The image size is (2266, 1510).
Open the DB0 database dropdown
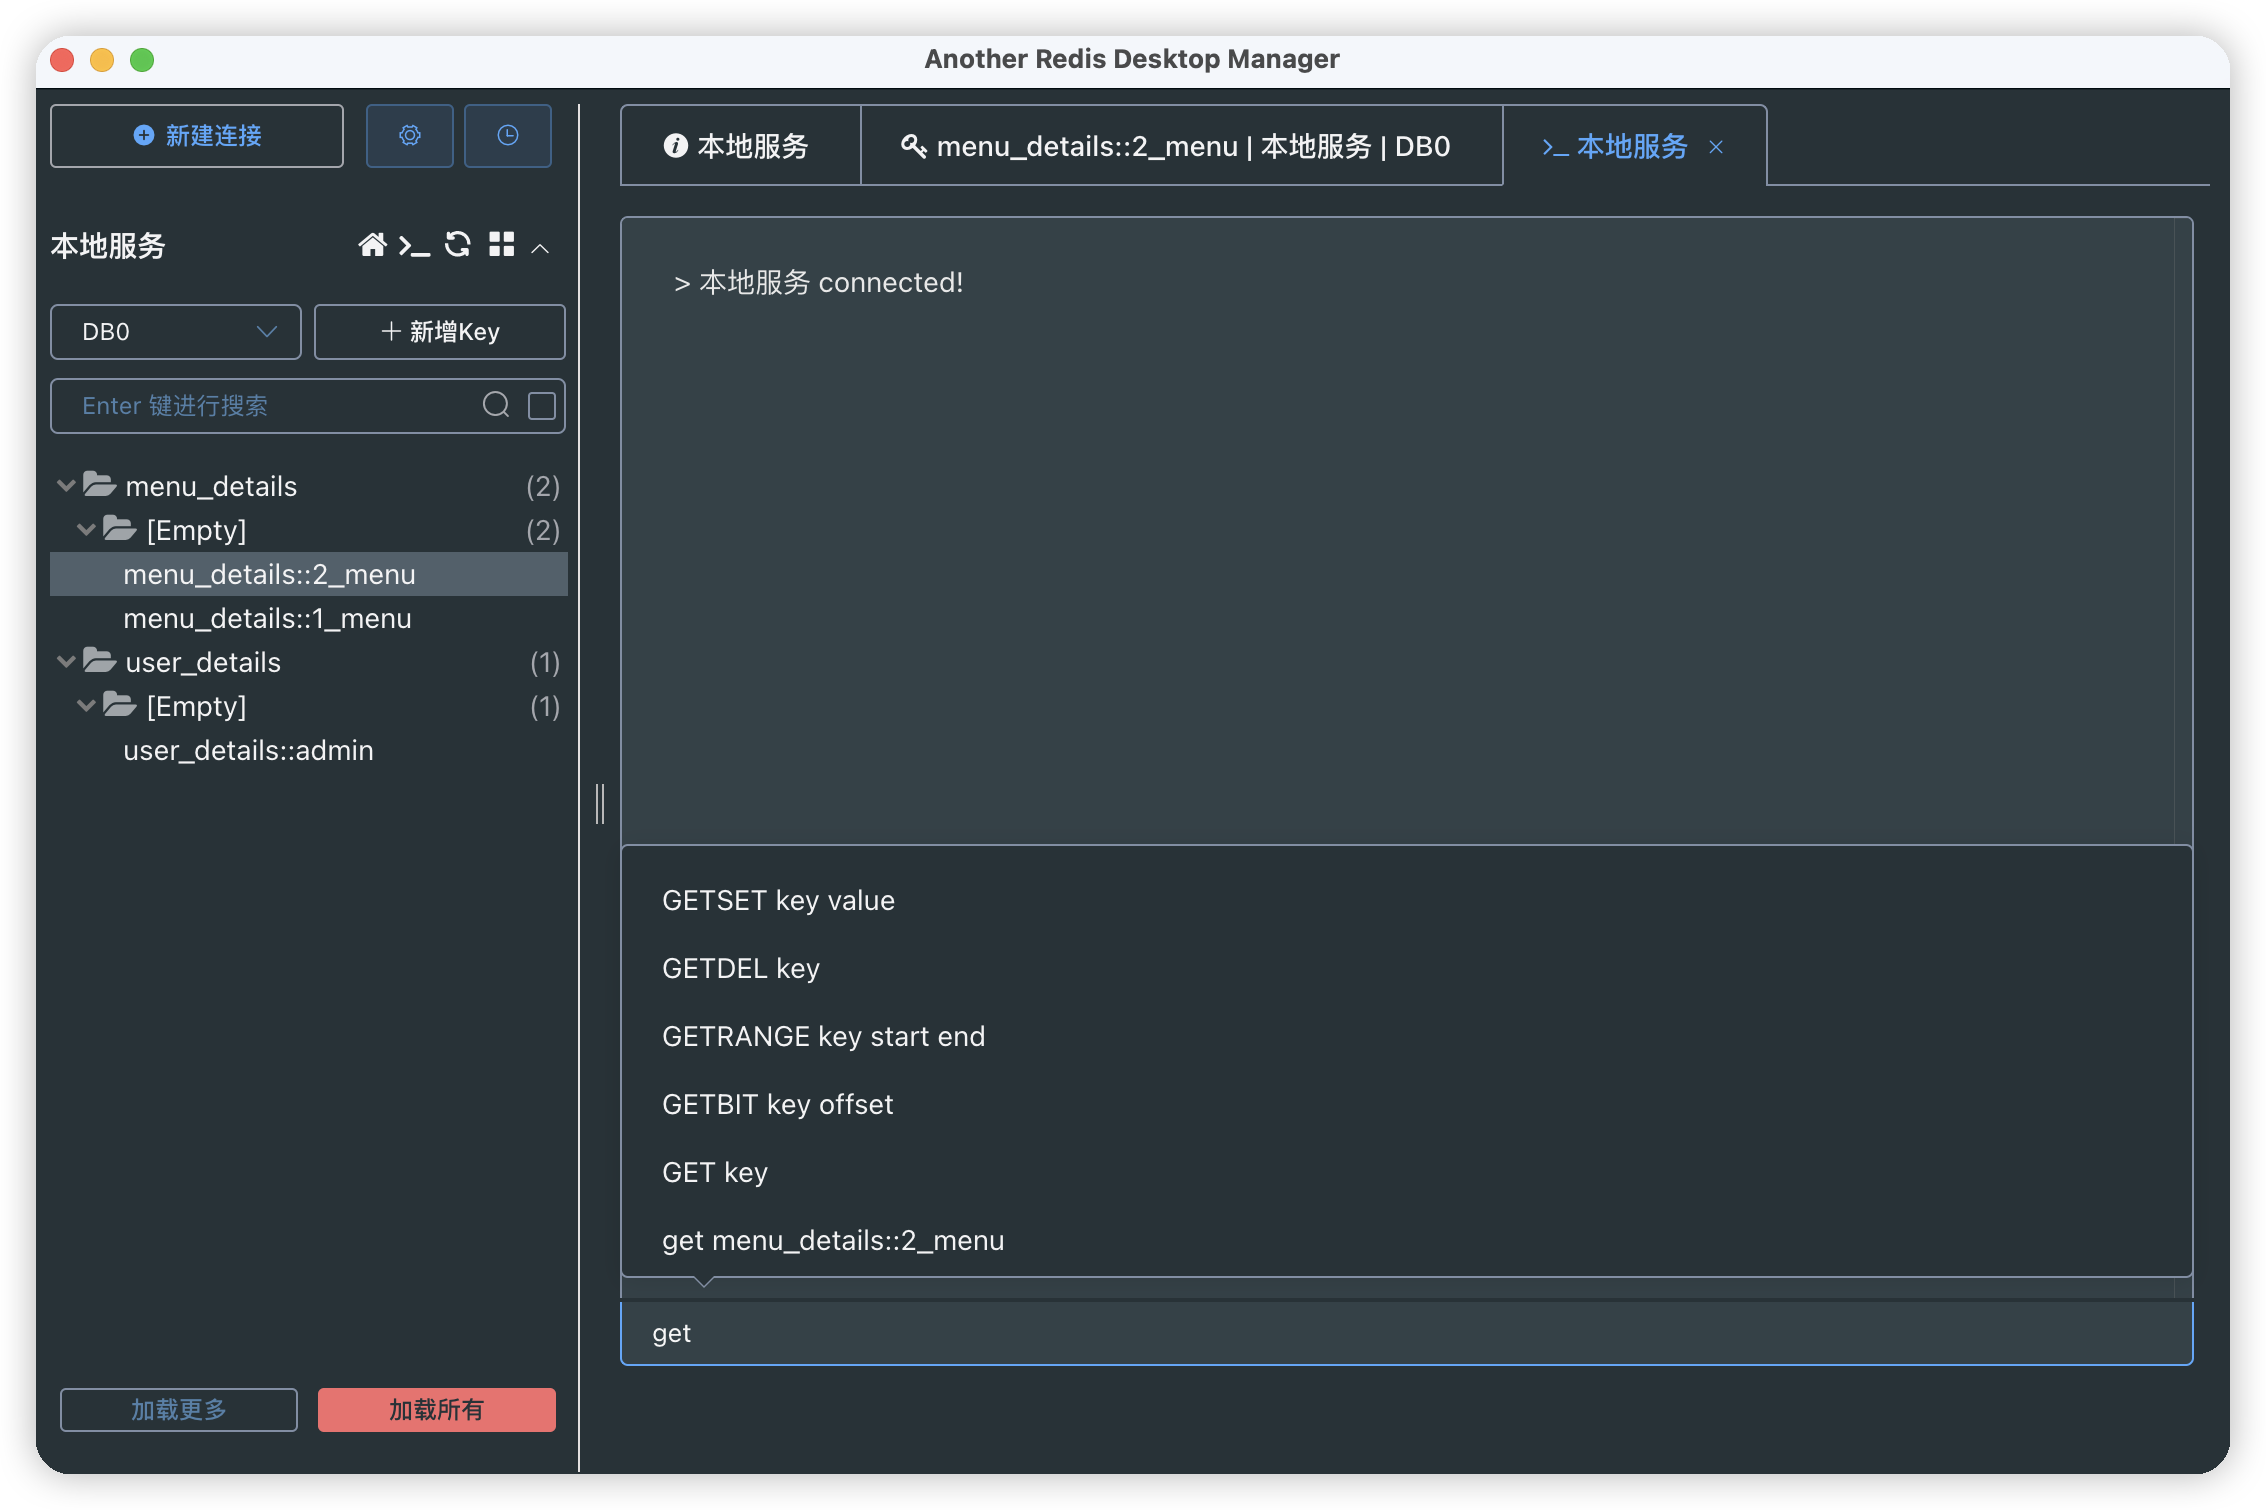point(176,332)
